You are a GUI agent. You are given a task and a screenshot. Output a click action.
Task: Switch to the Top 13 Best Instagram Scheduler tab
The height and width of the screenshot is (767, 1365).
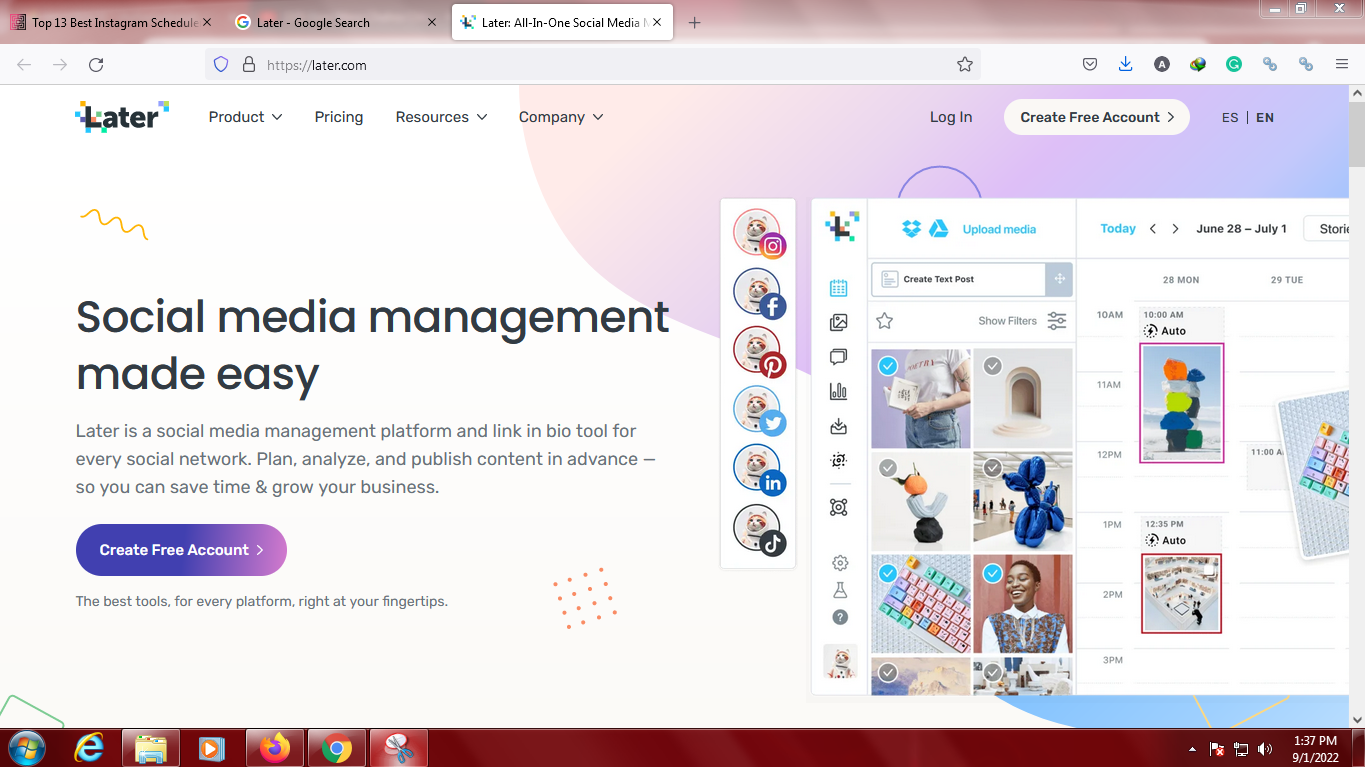pyautogui.click(x=111, y=22)
